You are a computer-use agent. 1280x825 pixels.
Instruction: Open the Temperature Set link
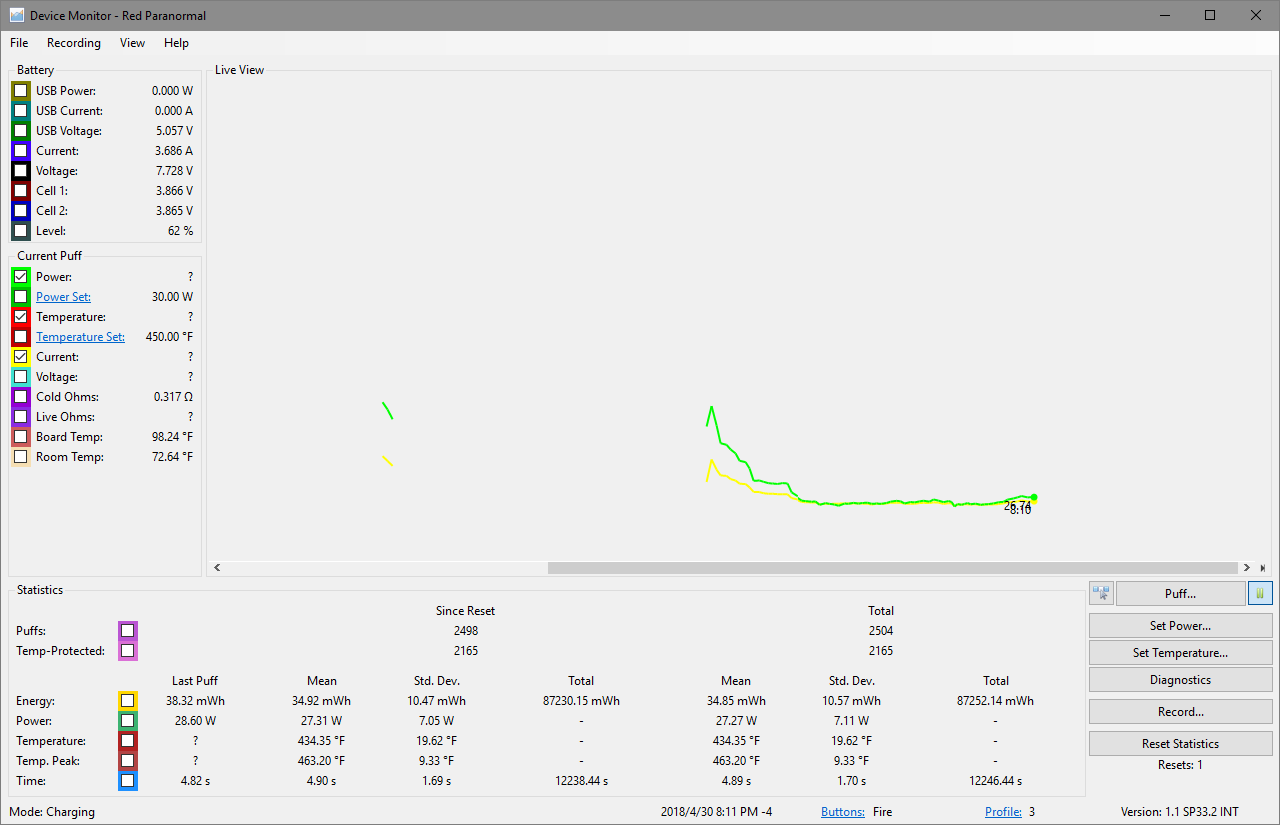coord(80,337)
